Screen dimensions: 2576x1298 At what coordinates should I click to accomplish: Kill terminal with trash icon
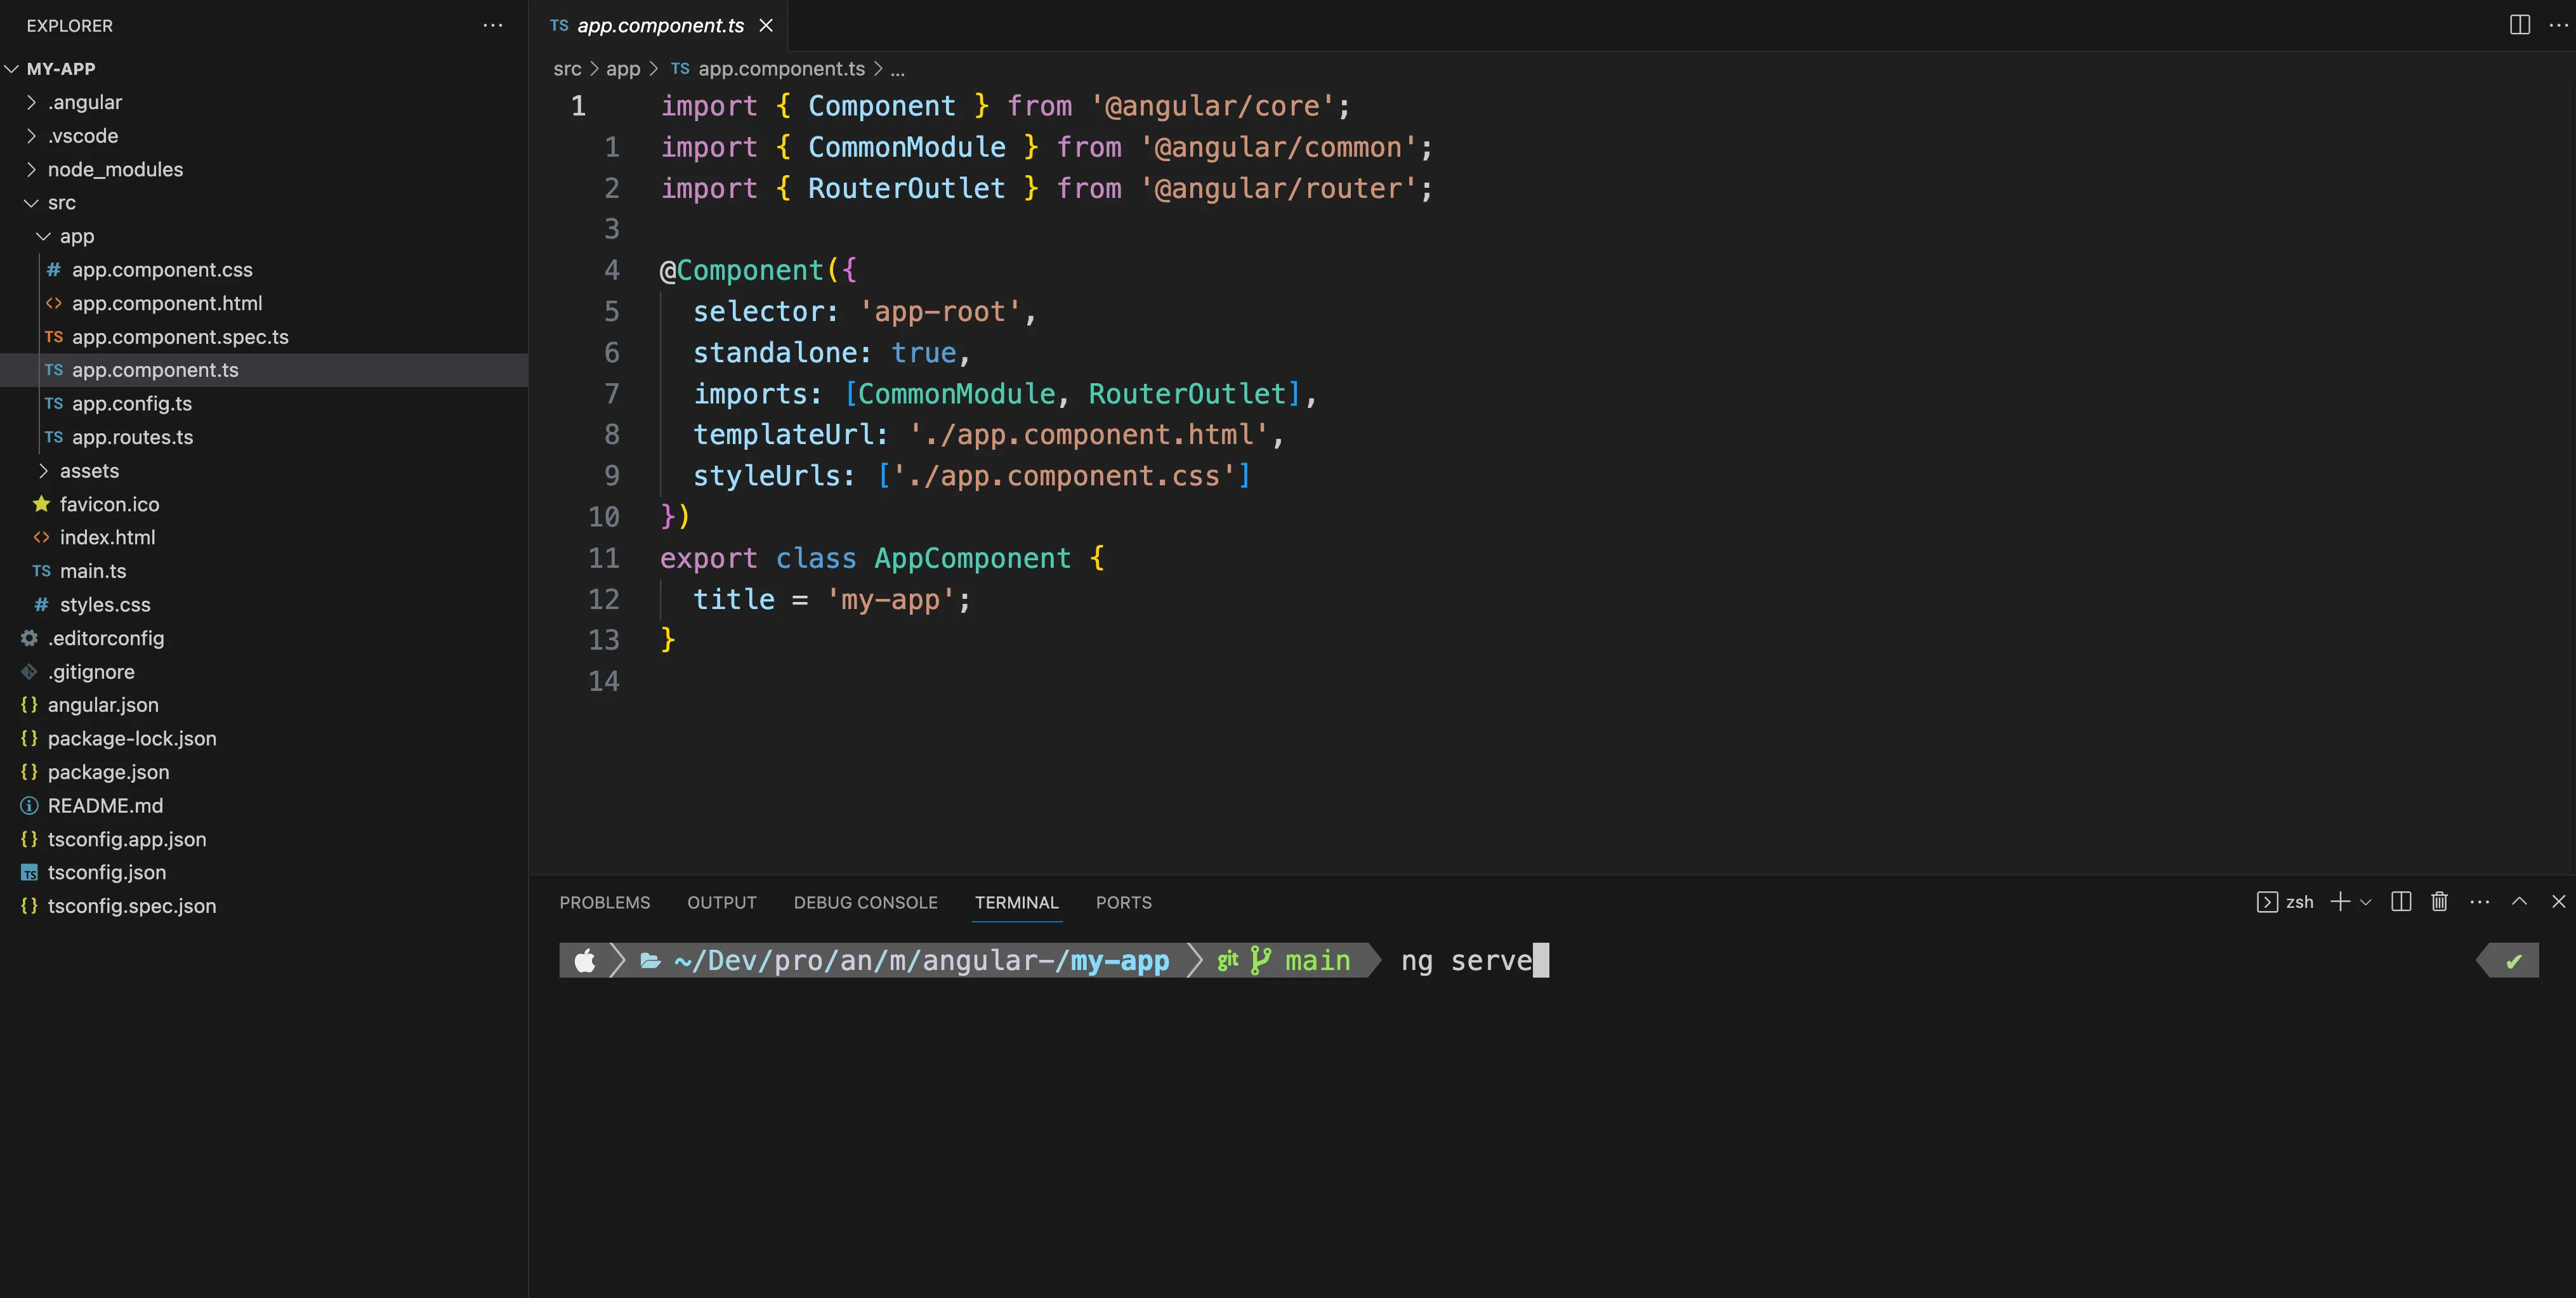pos(2440,902)
